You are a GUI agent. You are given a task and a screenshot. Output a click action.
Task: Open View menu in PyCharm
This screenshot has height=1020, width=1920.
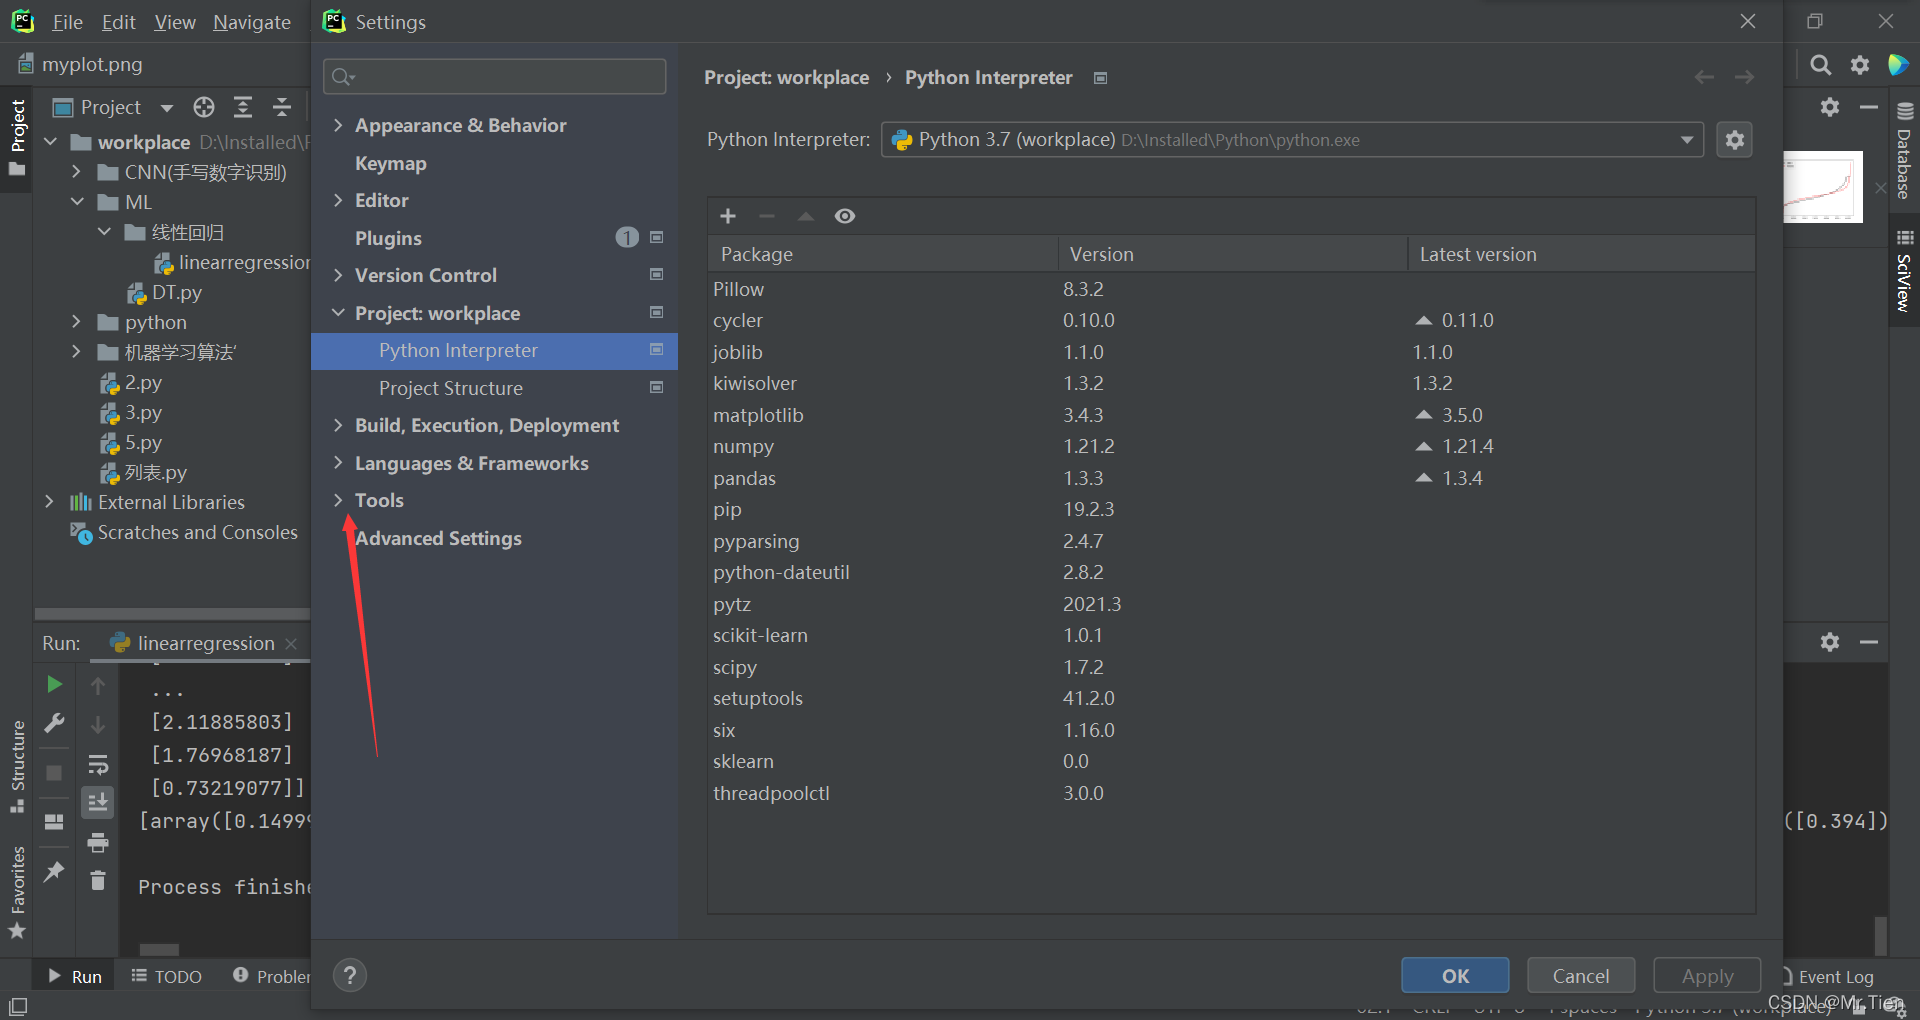(x=175, y=22)
